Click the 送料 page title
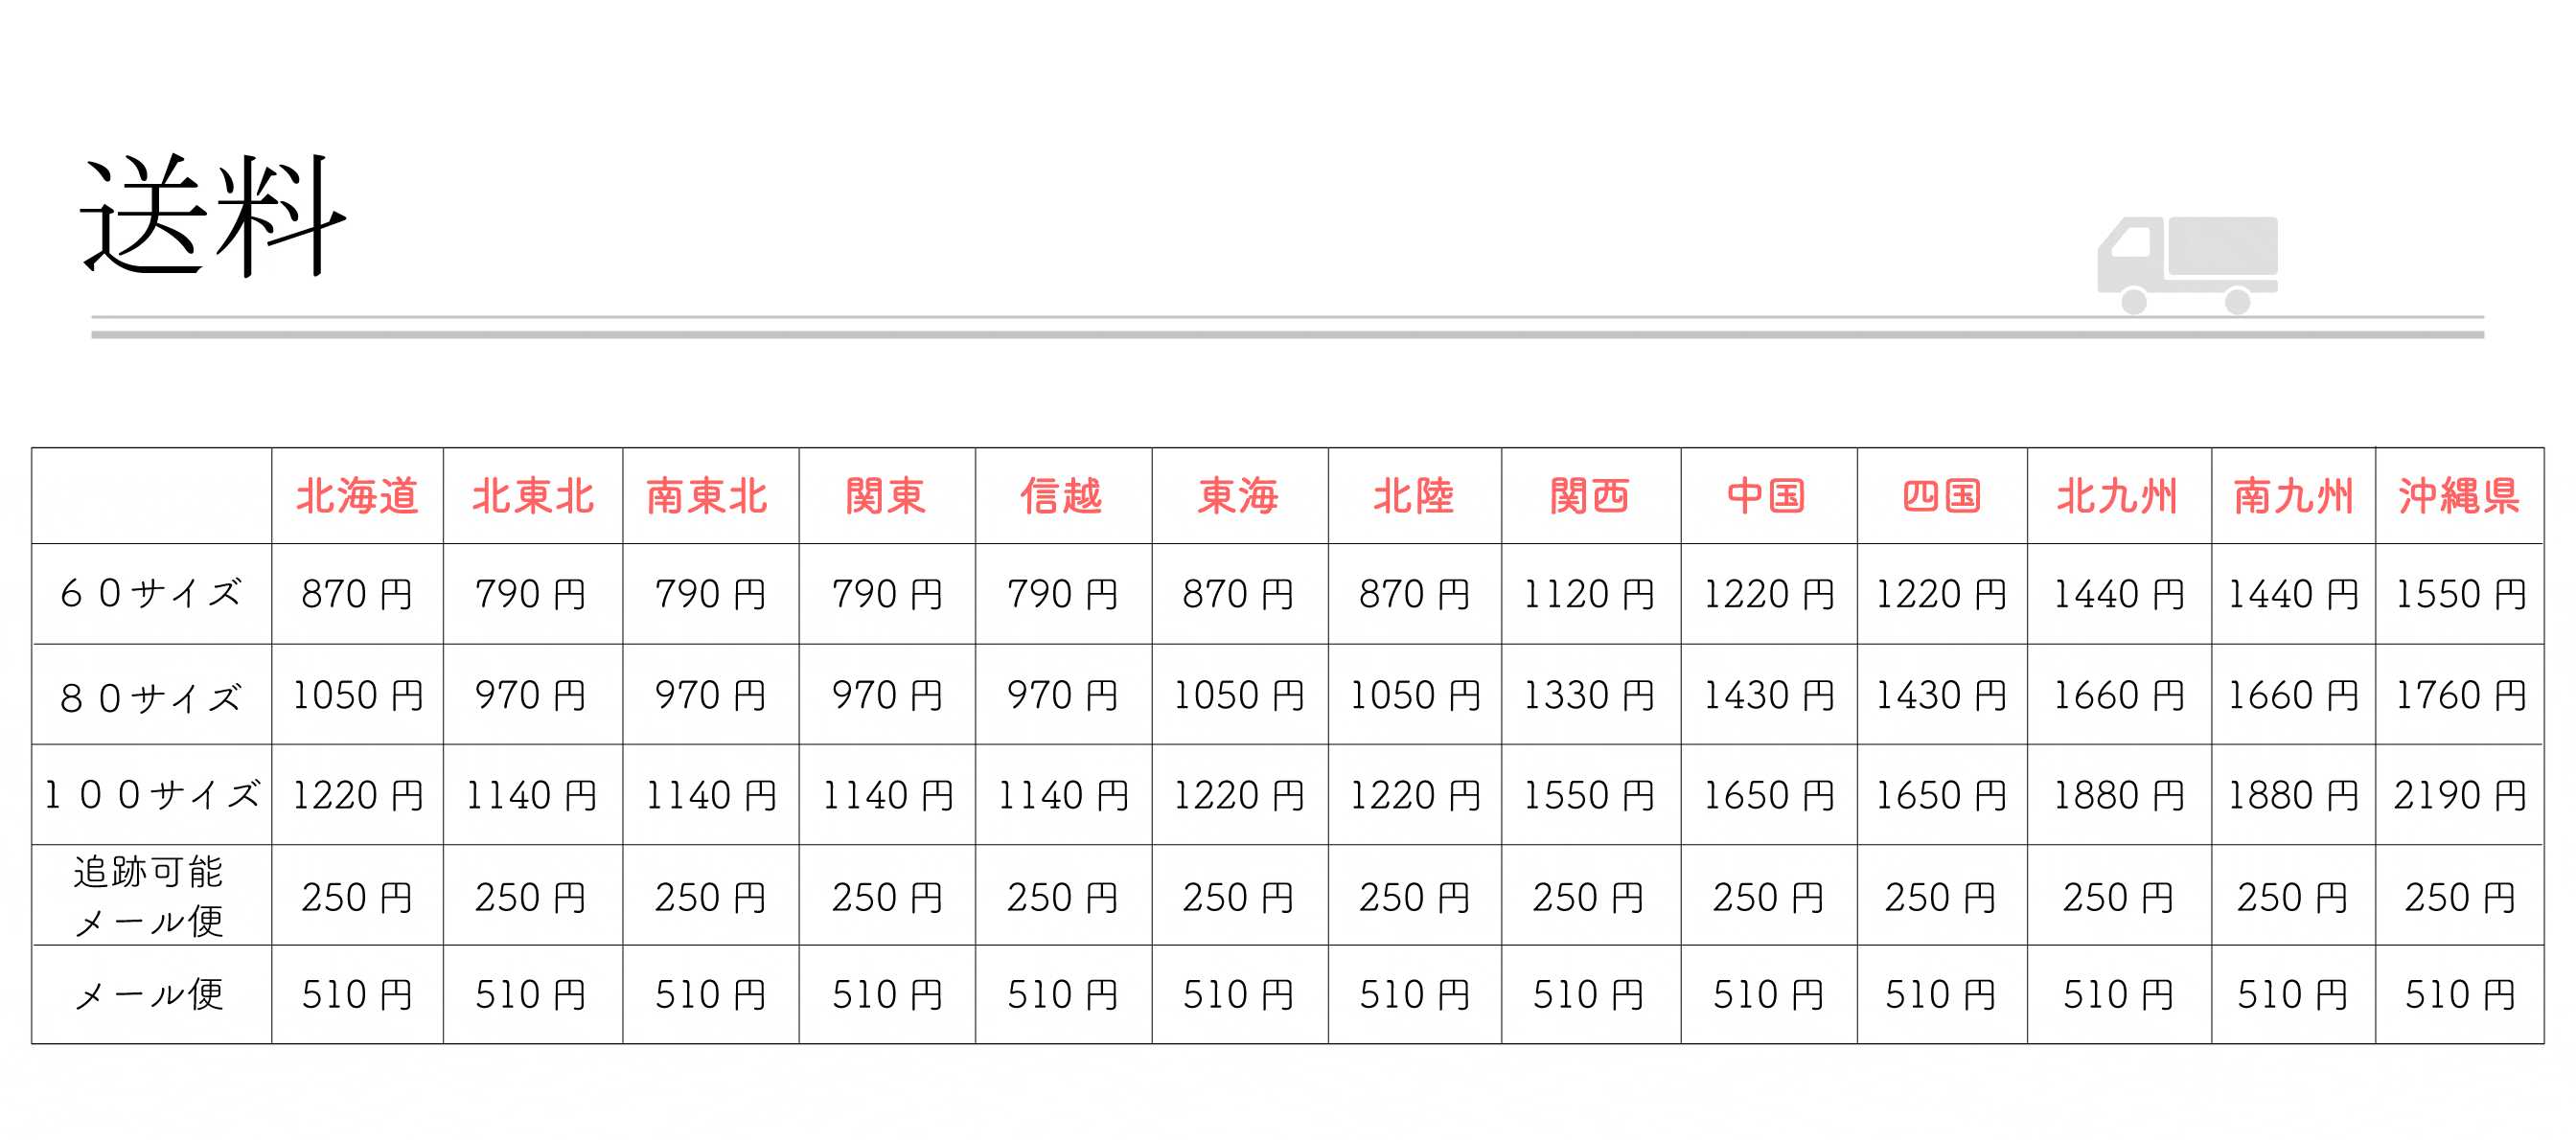Image resolution: width=2576 pixels, height=1140 pixels. [212, 216]
